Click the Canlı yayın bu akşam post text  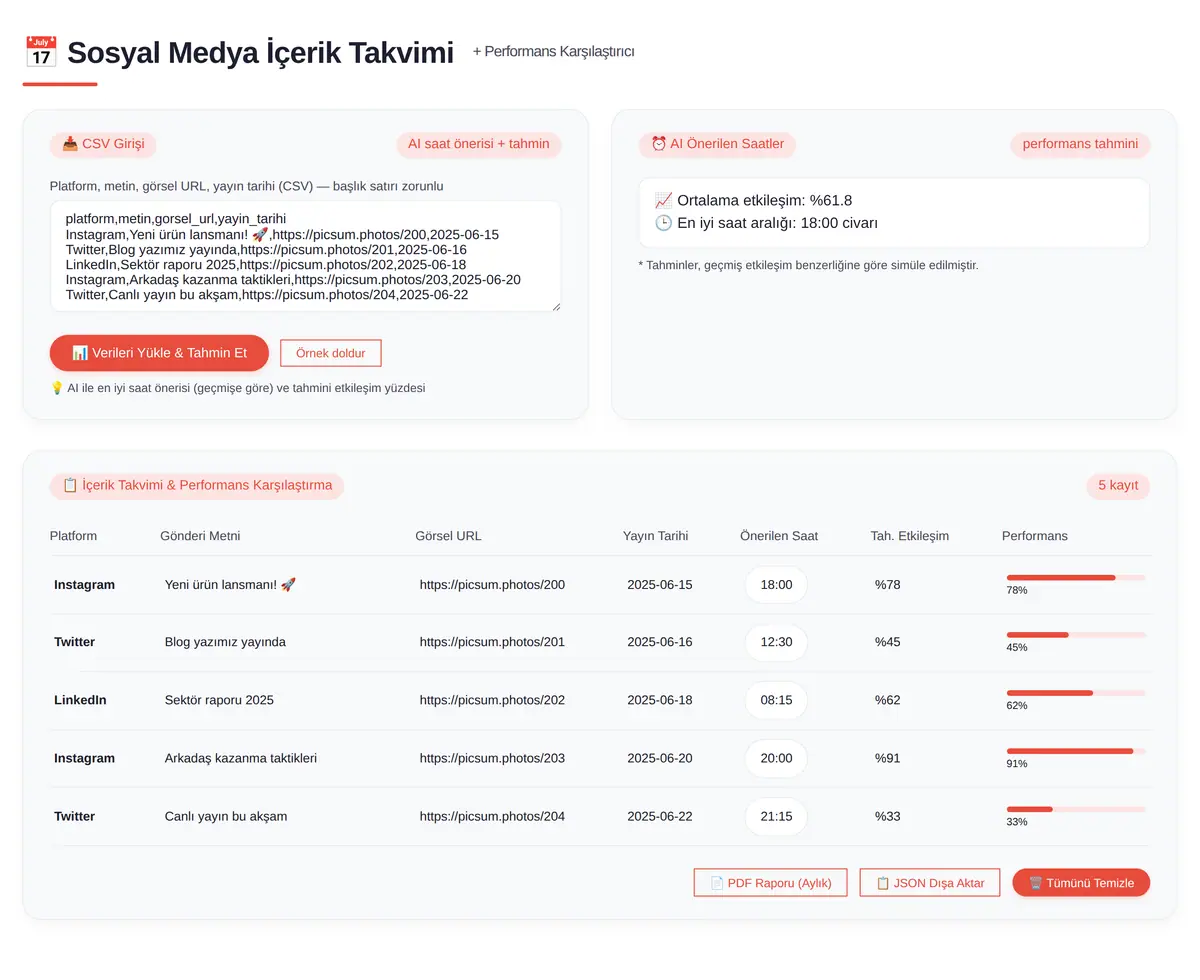(x=226, y=816)
